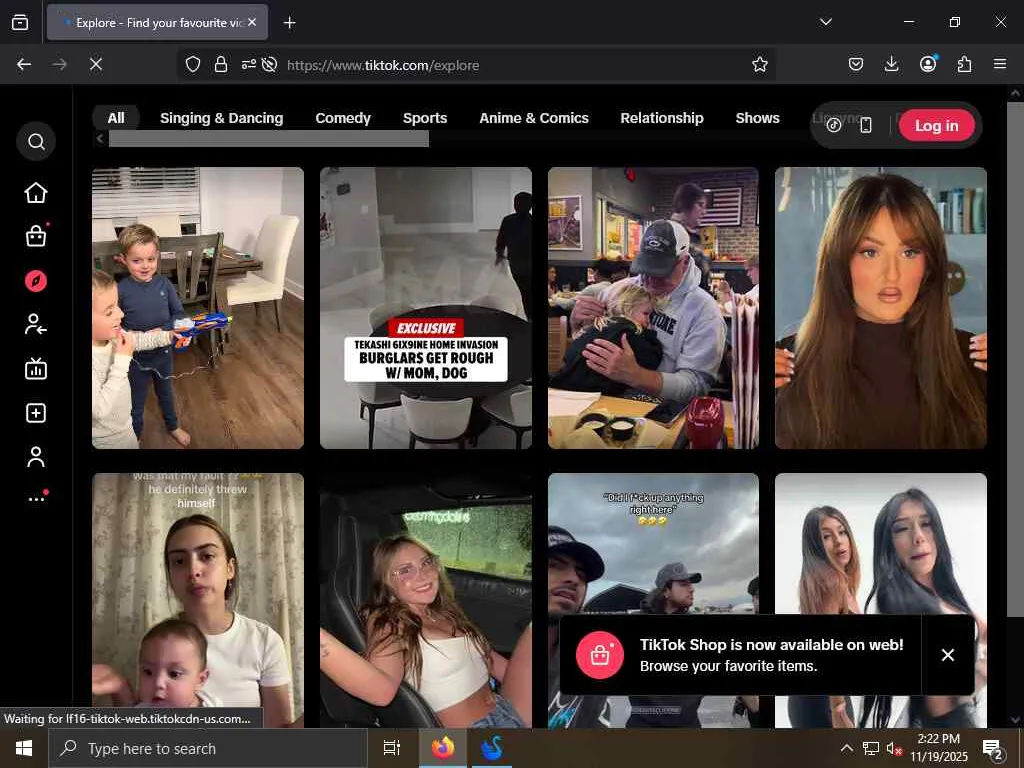Open the Extensions puzzle icon

pos(965,64)
